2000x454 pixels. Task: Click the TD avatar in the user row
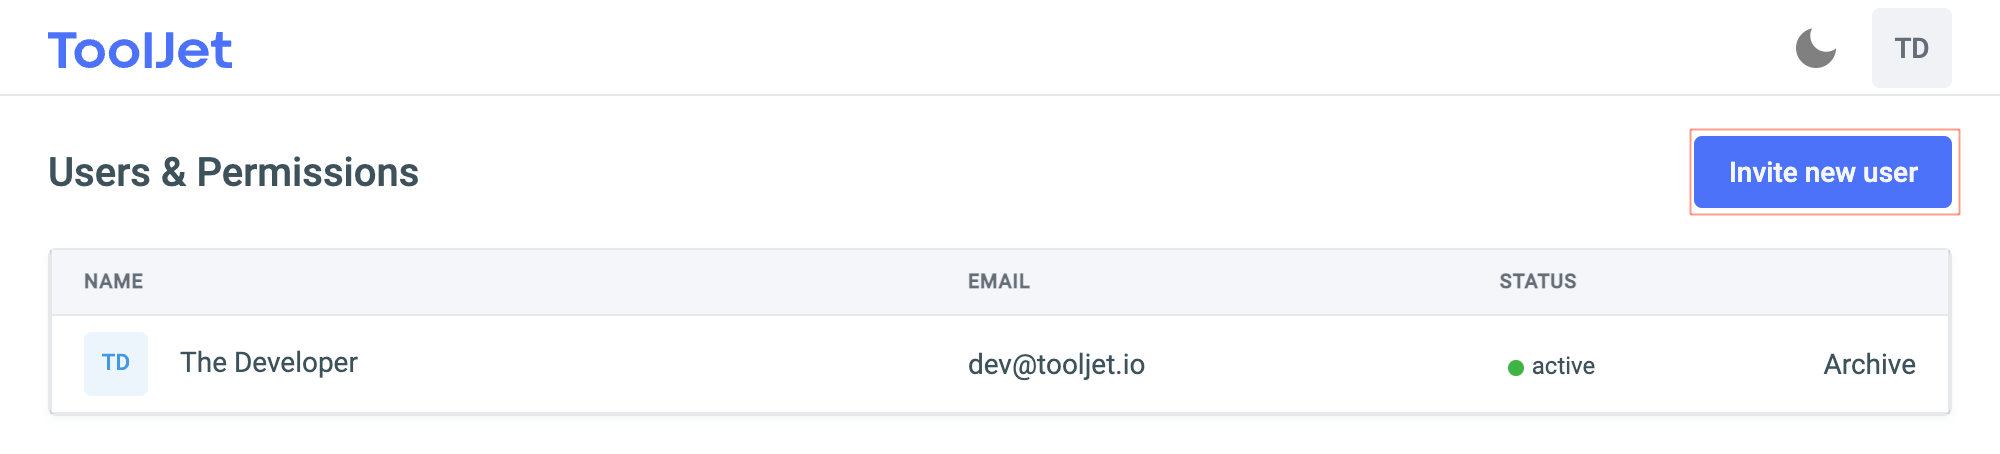click(116, 363)
